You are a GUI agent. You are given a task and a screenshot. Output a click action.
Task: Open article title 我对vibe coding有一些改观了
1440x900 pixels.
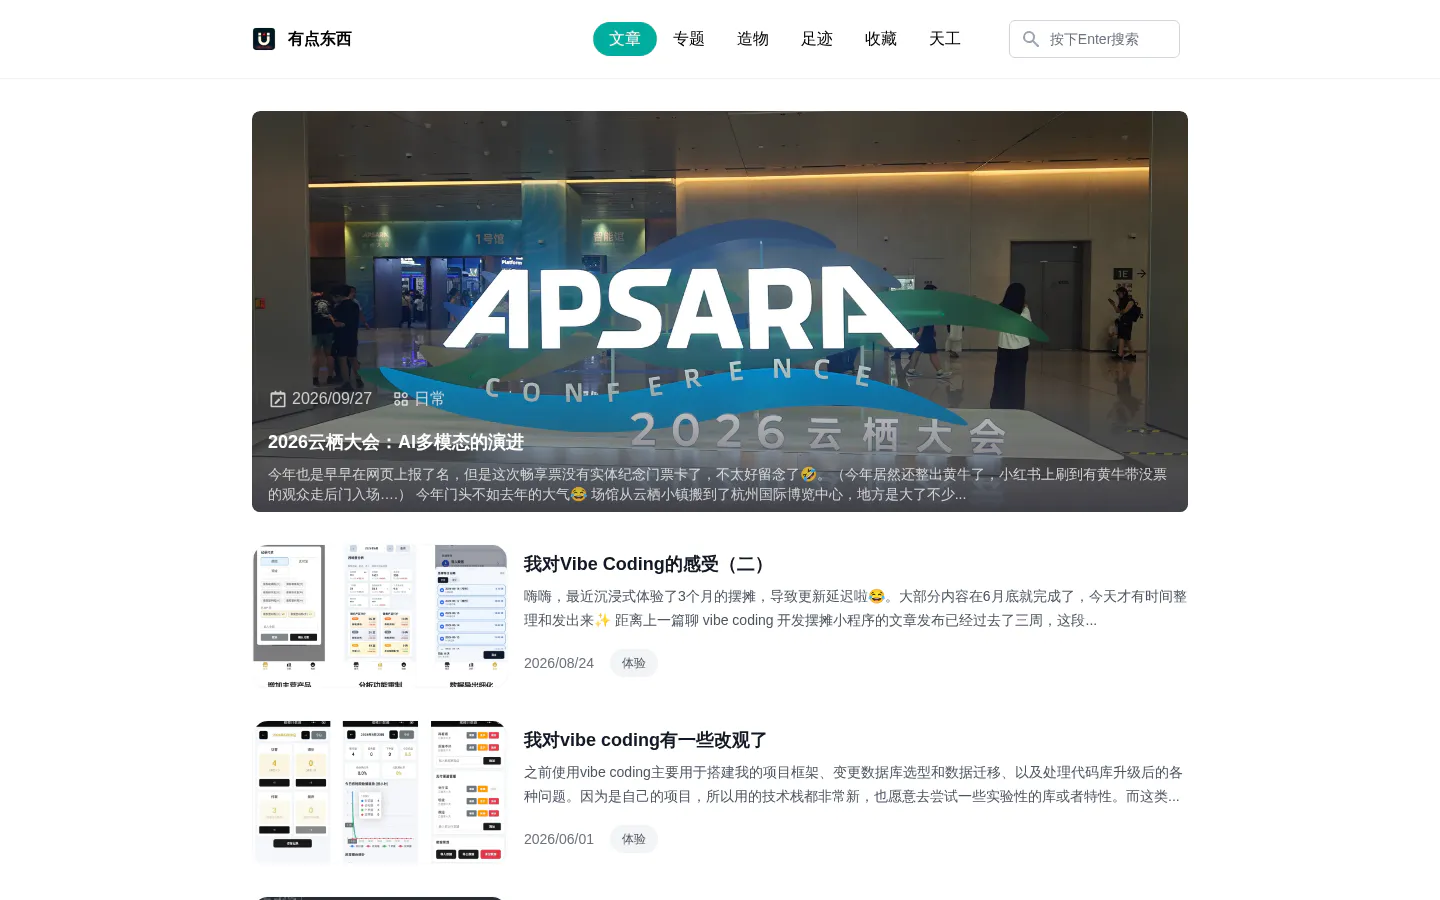[x=645, y=740]
